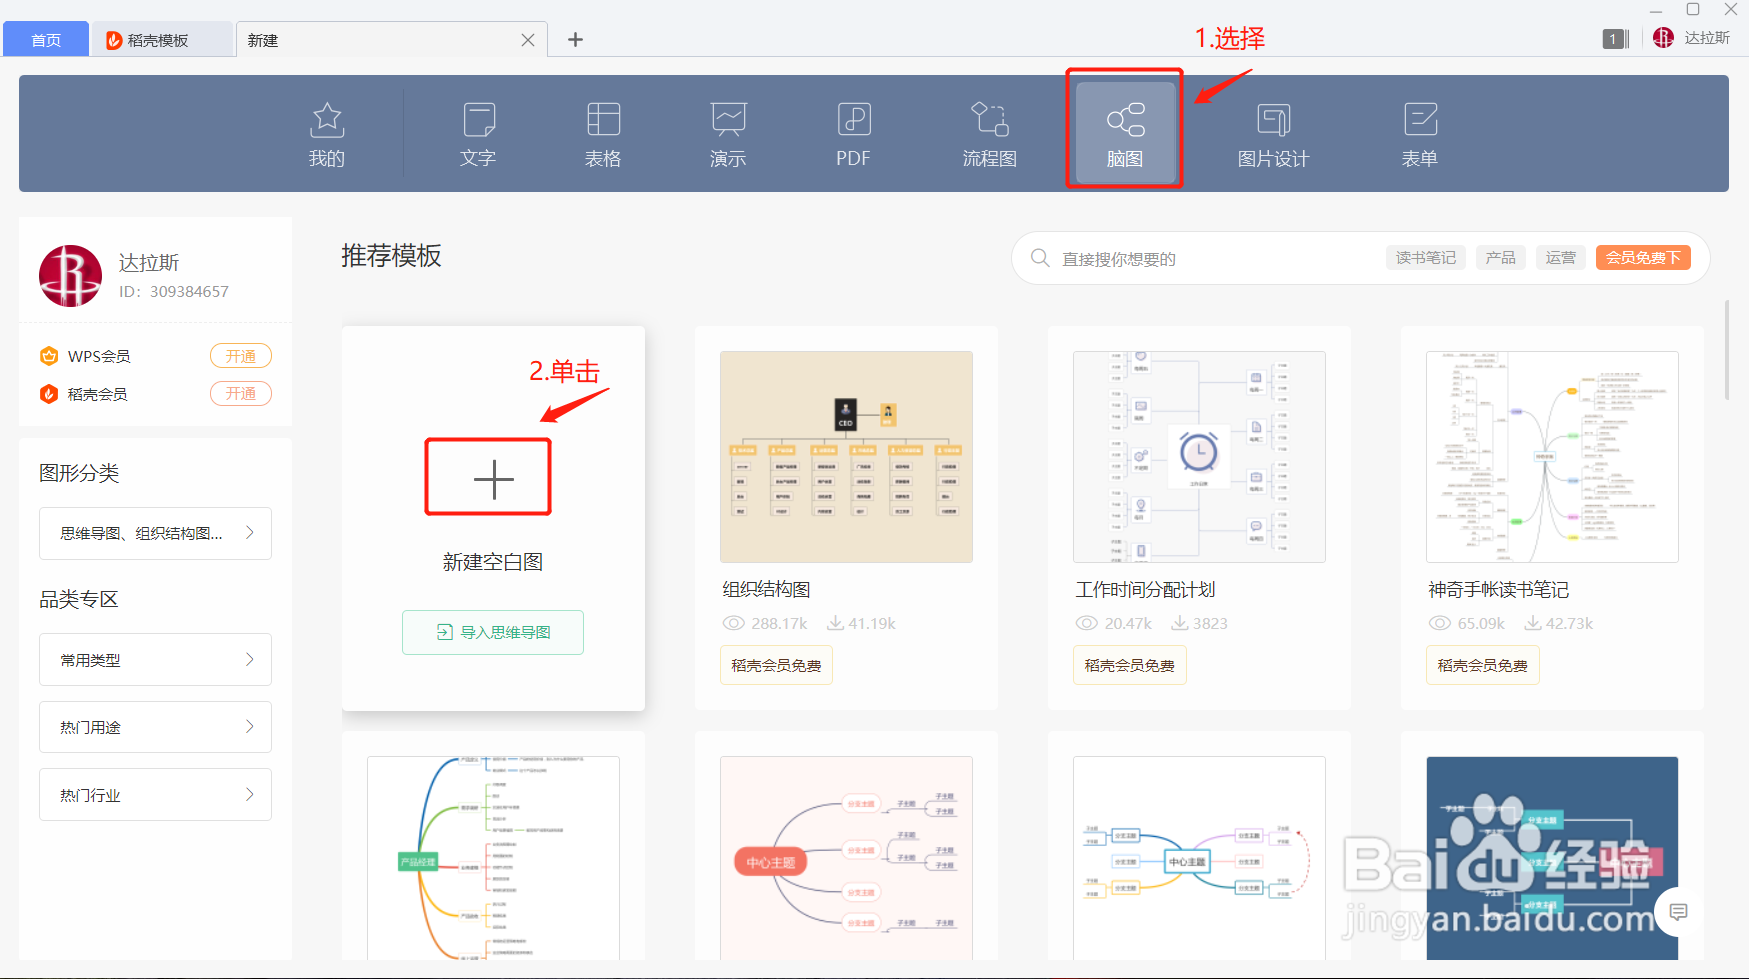Click the 读书笔记 search tag
This screenshot has height=979, width=1749.
(1425, 258)
